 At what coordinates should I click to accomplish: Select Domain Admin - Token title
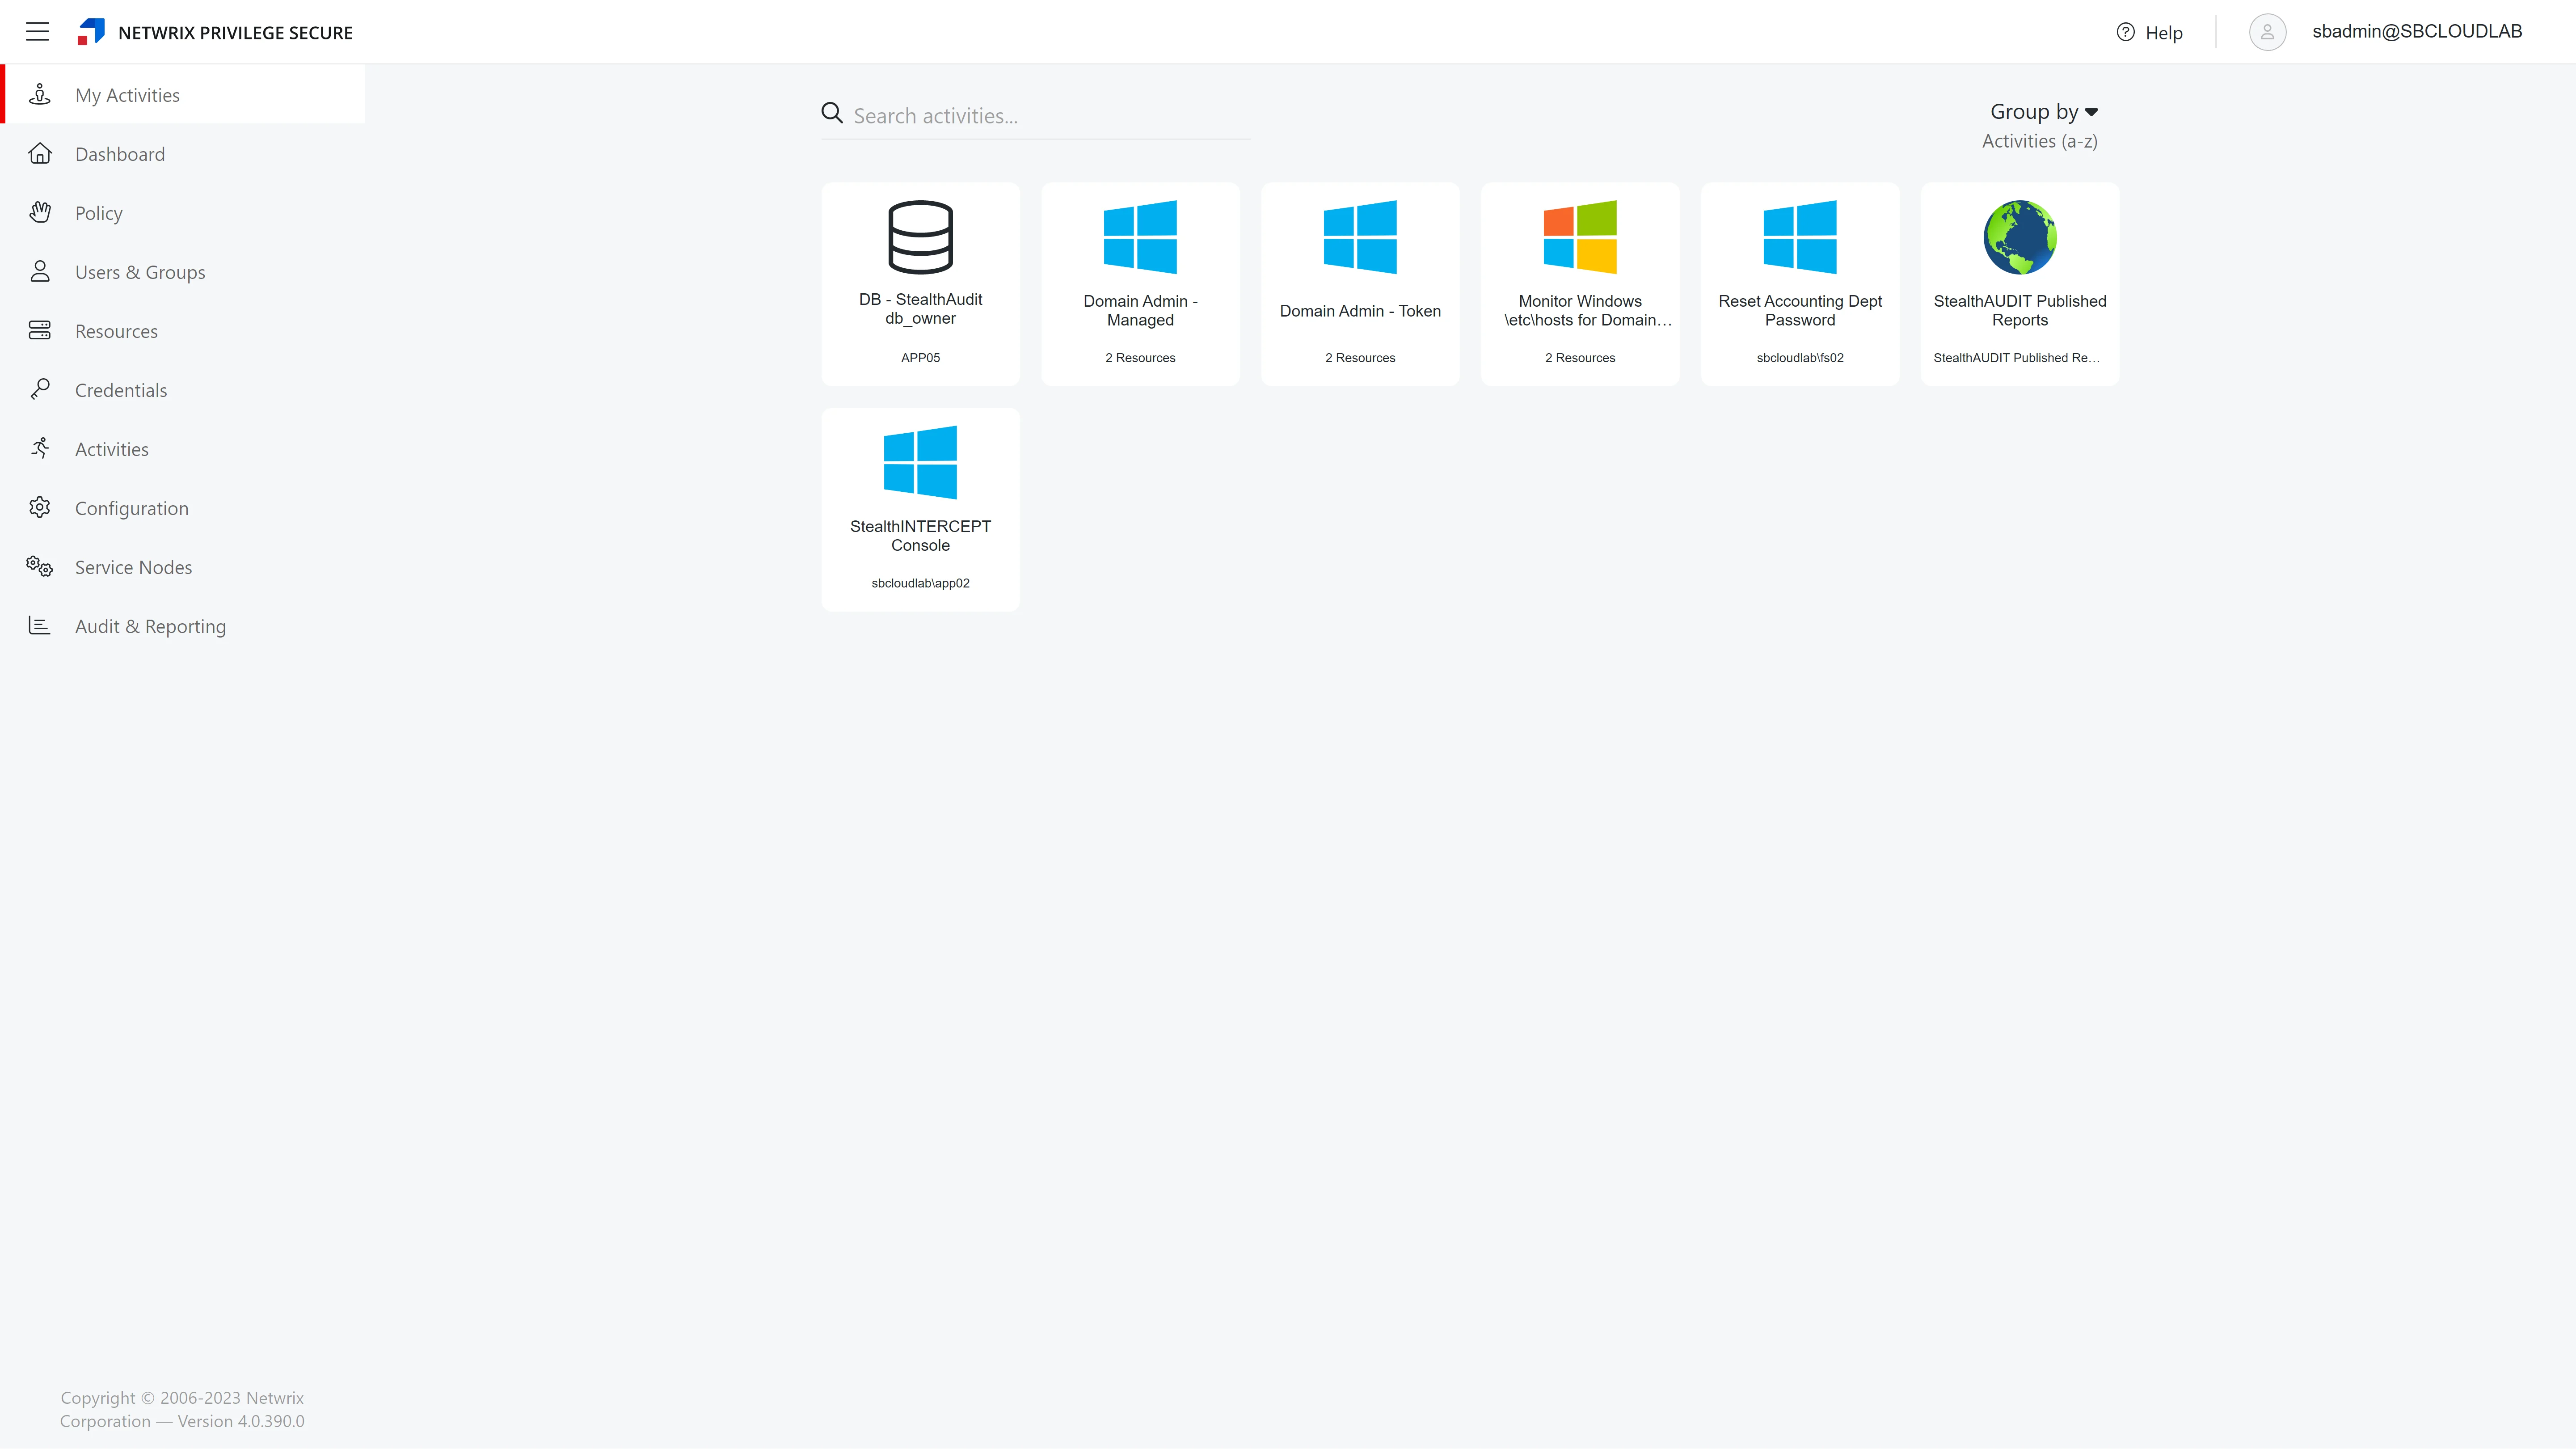pyautogui.click(x=1360, y=311)
